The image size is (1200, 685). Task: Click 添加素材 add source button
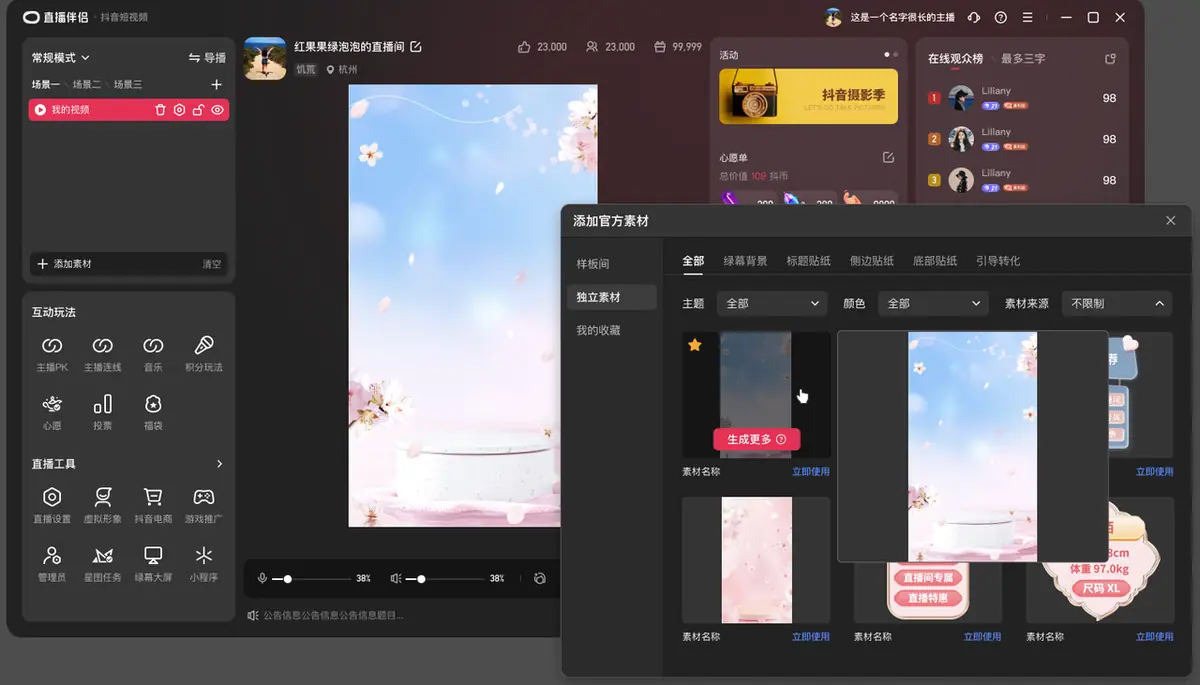64,264
